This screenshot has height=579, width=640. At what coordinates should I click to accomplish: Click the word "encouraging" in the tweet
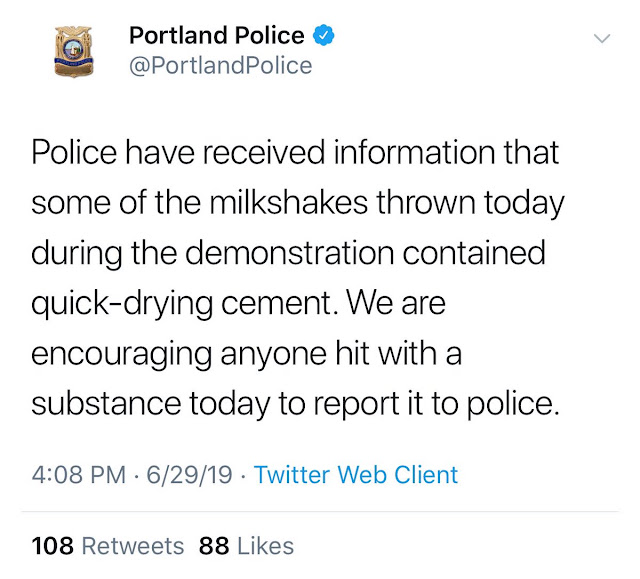click(121, 355)
